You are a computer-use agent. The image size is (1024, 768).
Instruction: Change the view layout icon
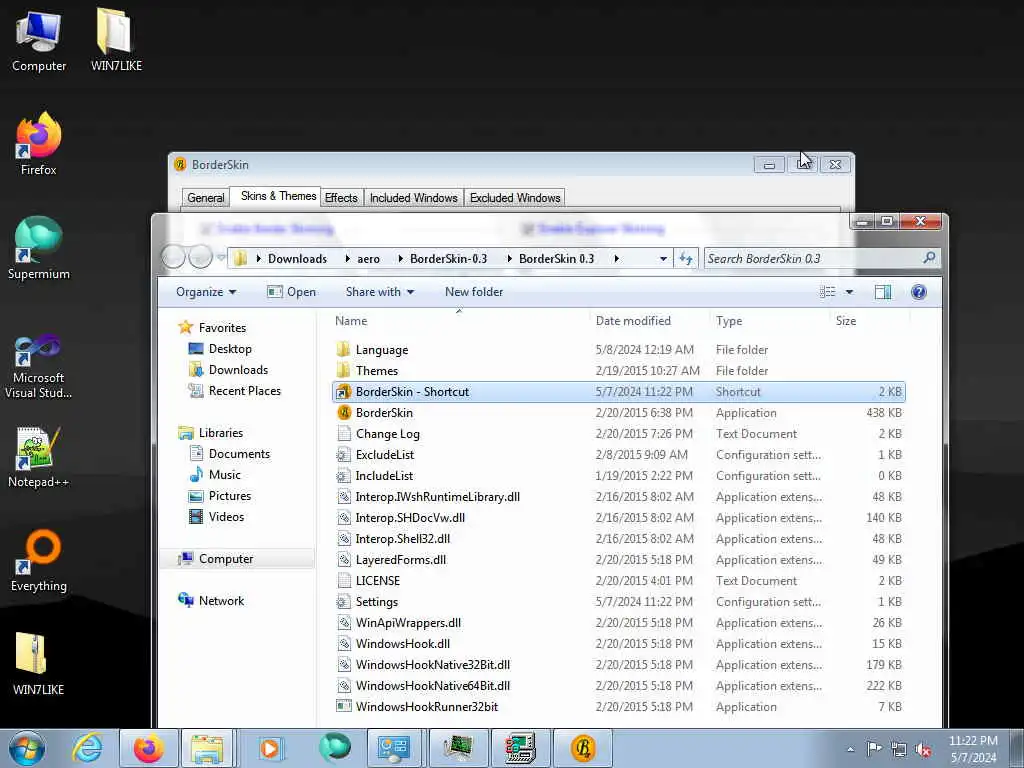pyautogui.click(x=827, y=292)
